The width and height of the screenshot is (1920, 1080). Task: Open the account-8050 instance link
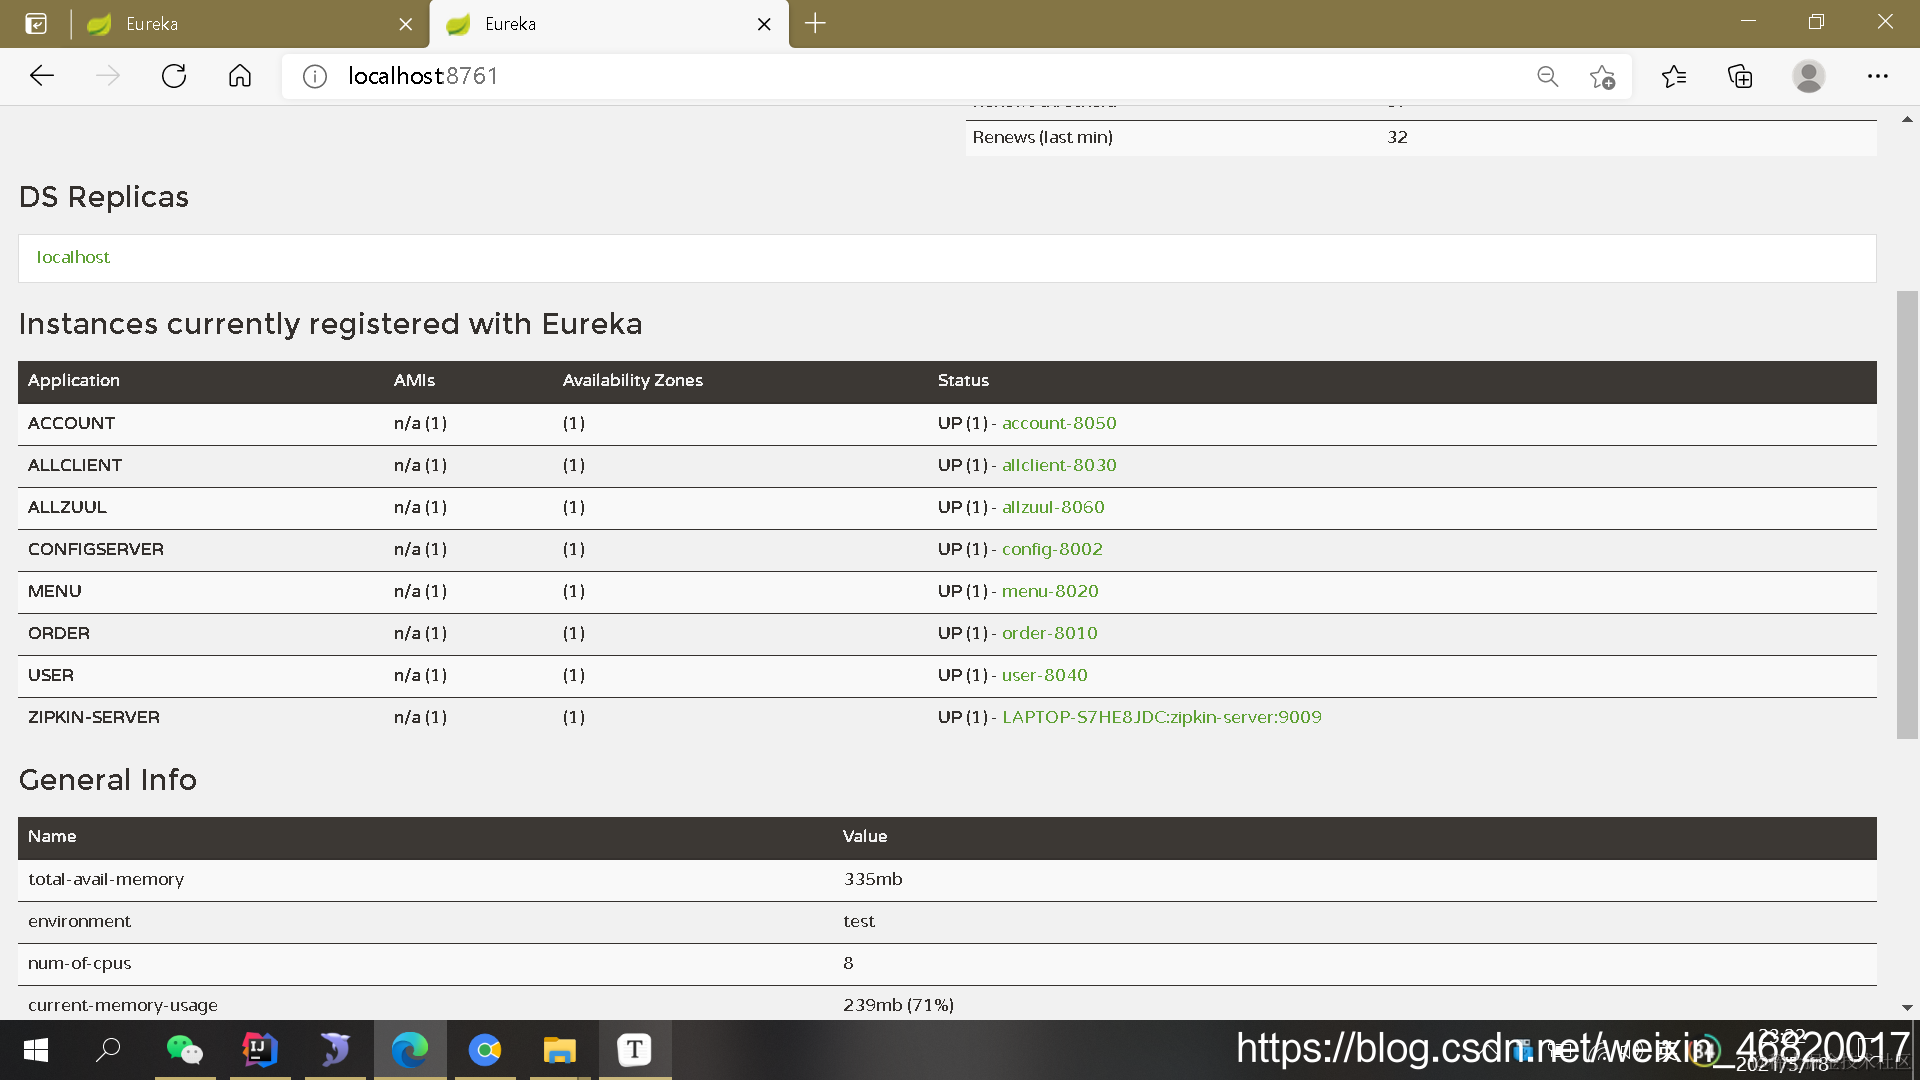[x=1058, y=423]
